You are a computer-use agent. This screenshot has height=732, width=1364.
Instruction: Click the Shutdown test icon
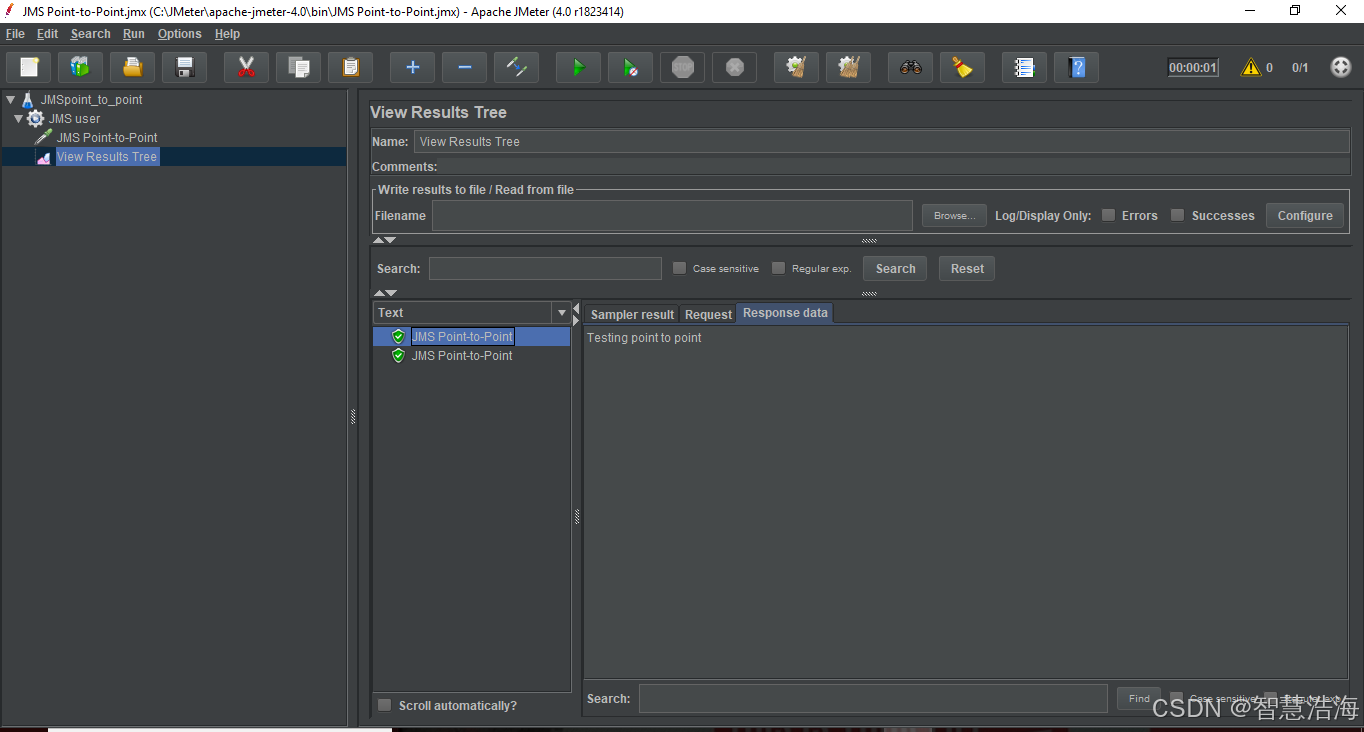coord(735,67)
